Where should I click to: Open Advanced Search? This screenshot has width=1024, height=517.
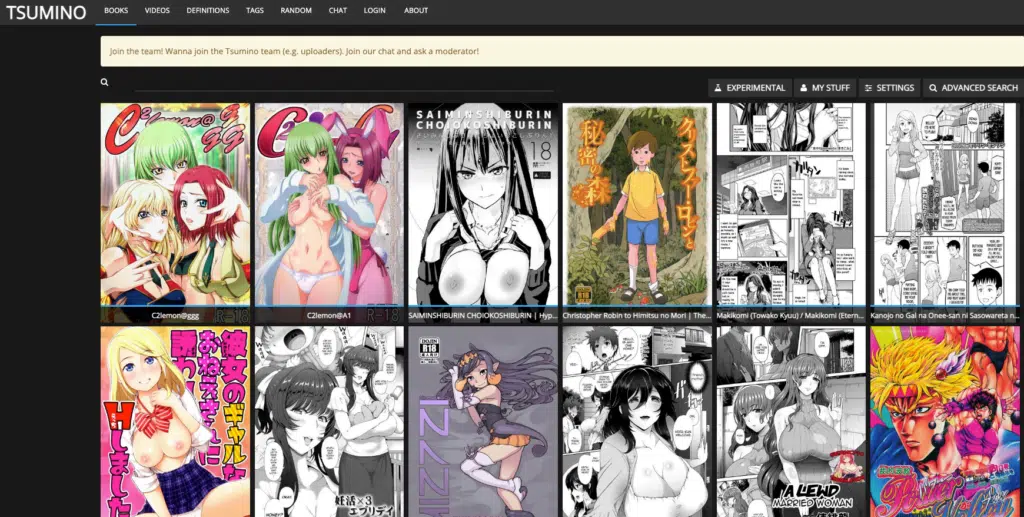click(973, 87)
